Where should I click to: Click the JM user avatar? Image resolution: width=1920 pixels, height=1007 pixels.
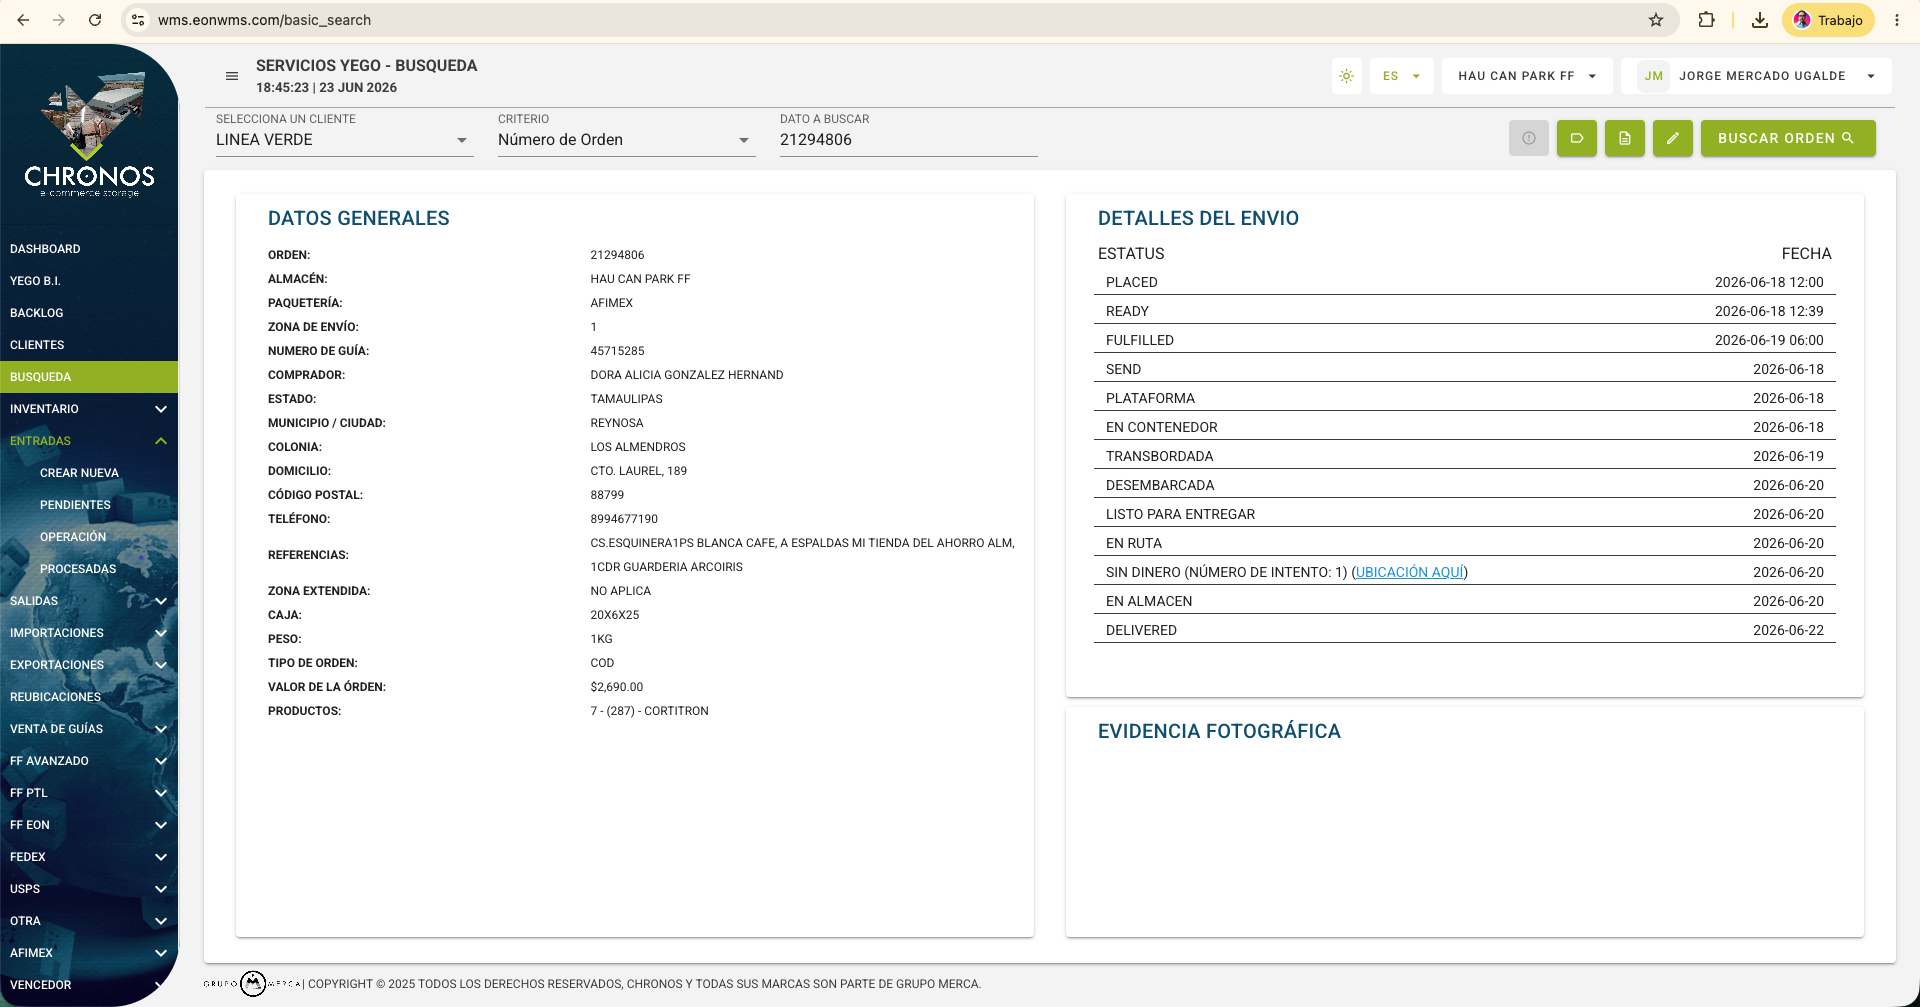click(1654, 76)
